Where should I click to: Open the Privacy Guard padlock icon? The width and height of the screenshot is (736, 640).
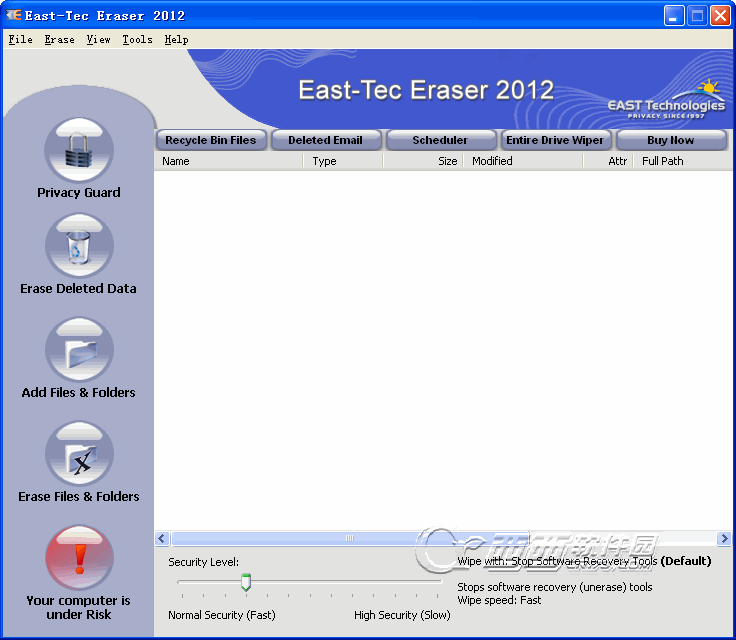(79, 150)
